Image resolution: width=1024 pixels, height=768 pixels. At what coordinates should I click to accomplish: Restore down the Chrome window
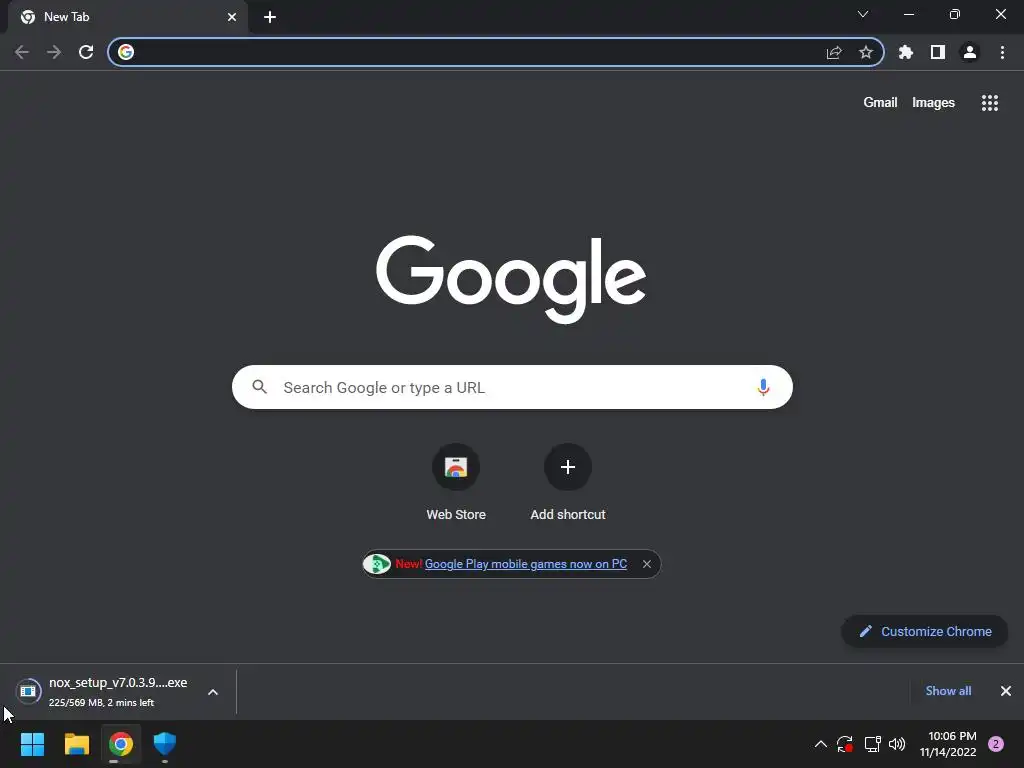coord(955,14)
